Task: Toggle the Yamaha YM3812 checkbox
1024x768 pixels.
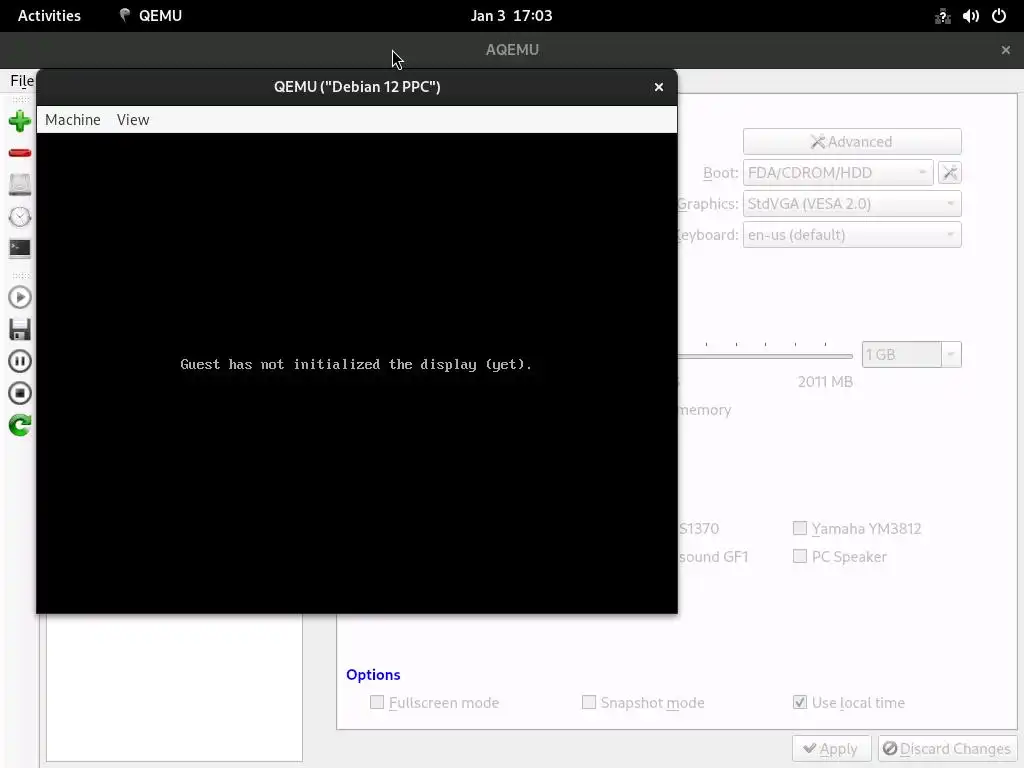Action: coord(799,528)
